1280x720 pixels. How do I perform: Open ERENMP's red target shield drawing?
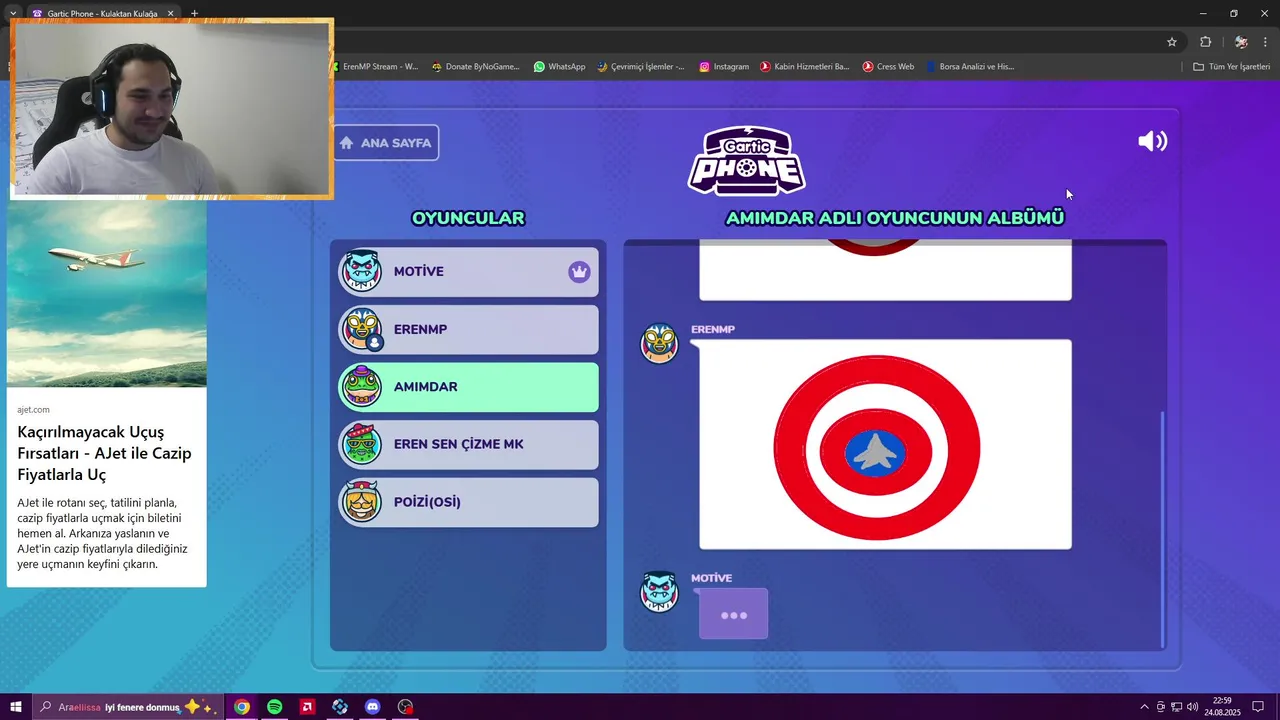[x=885, y=444]
